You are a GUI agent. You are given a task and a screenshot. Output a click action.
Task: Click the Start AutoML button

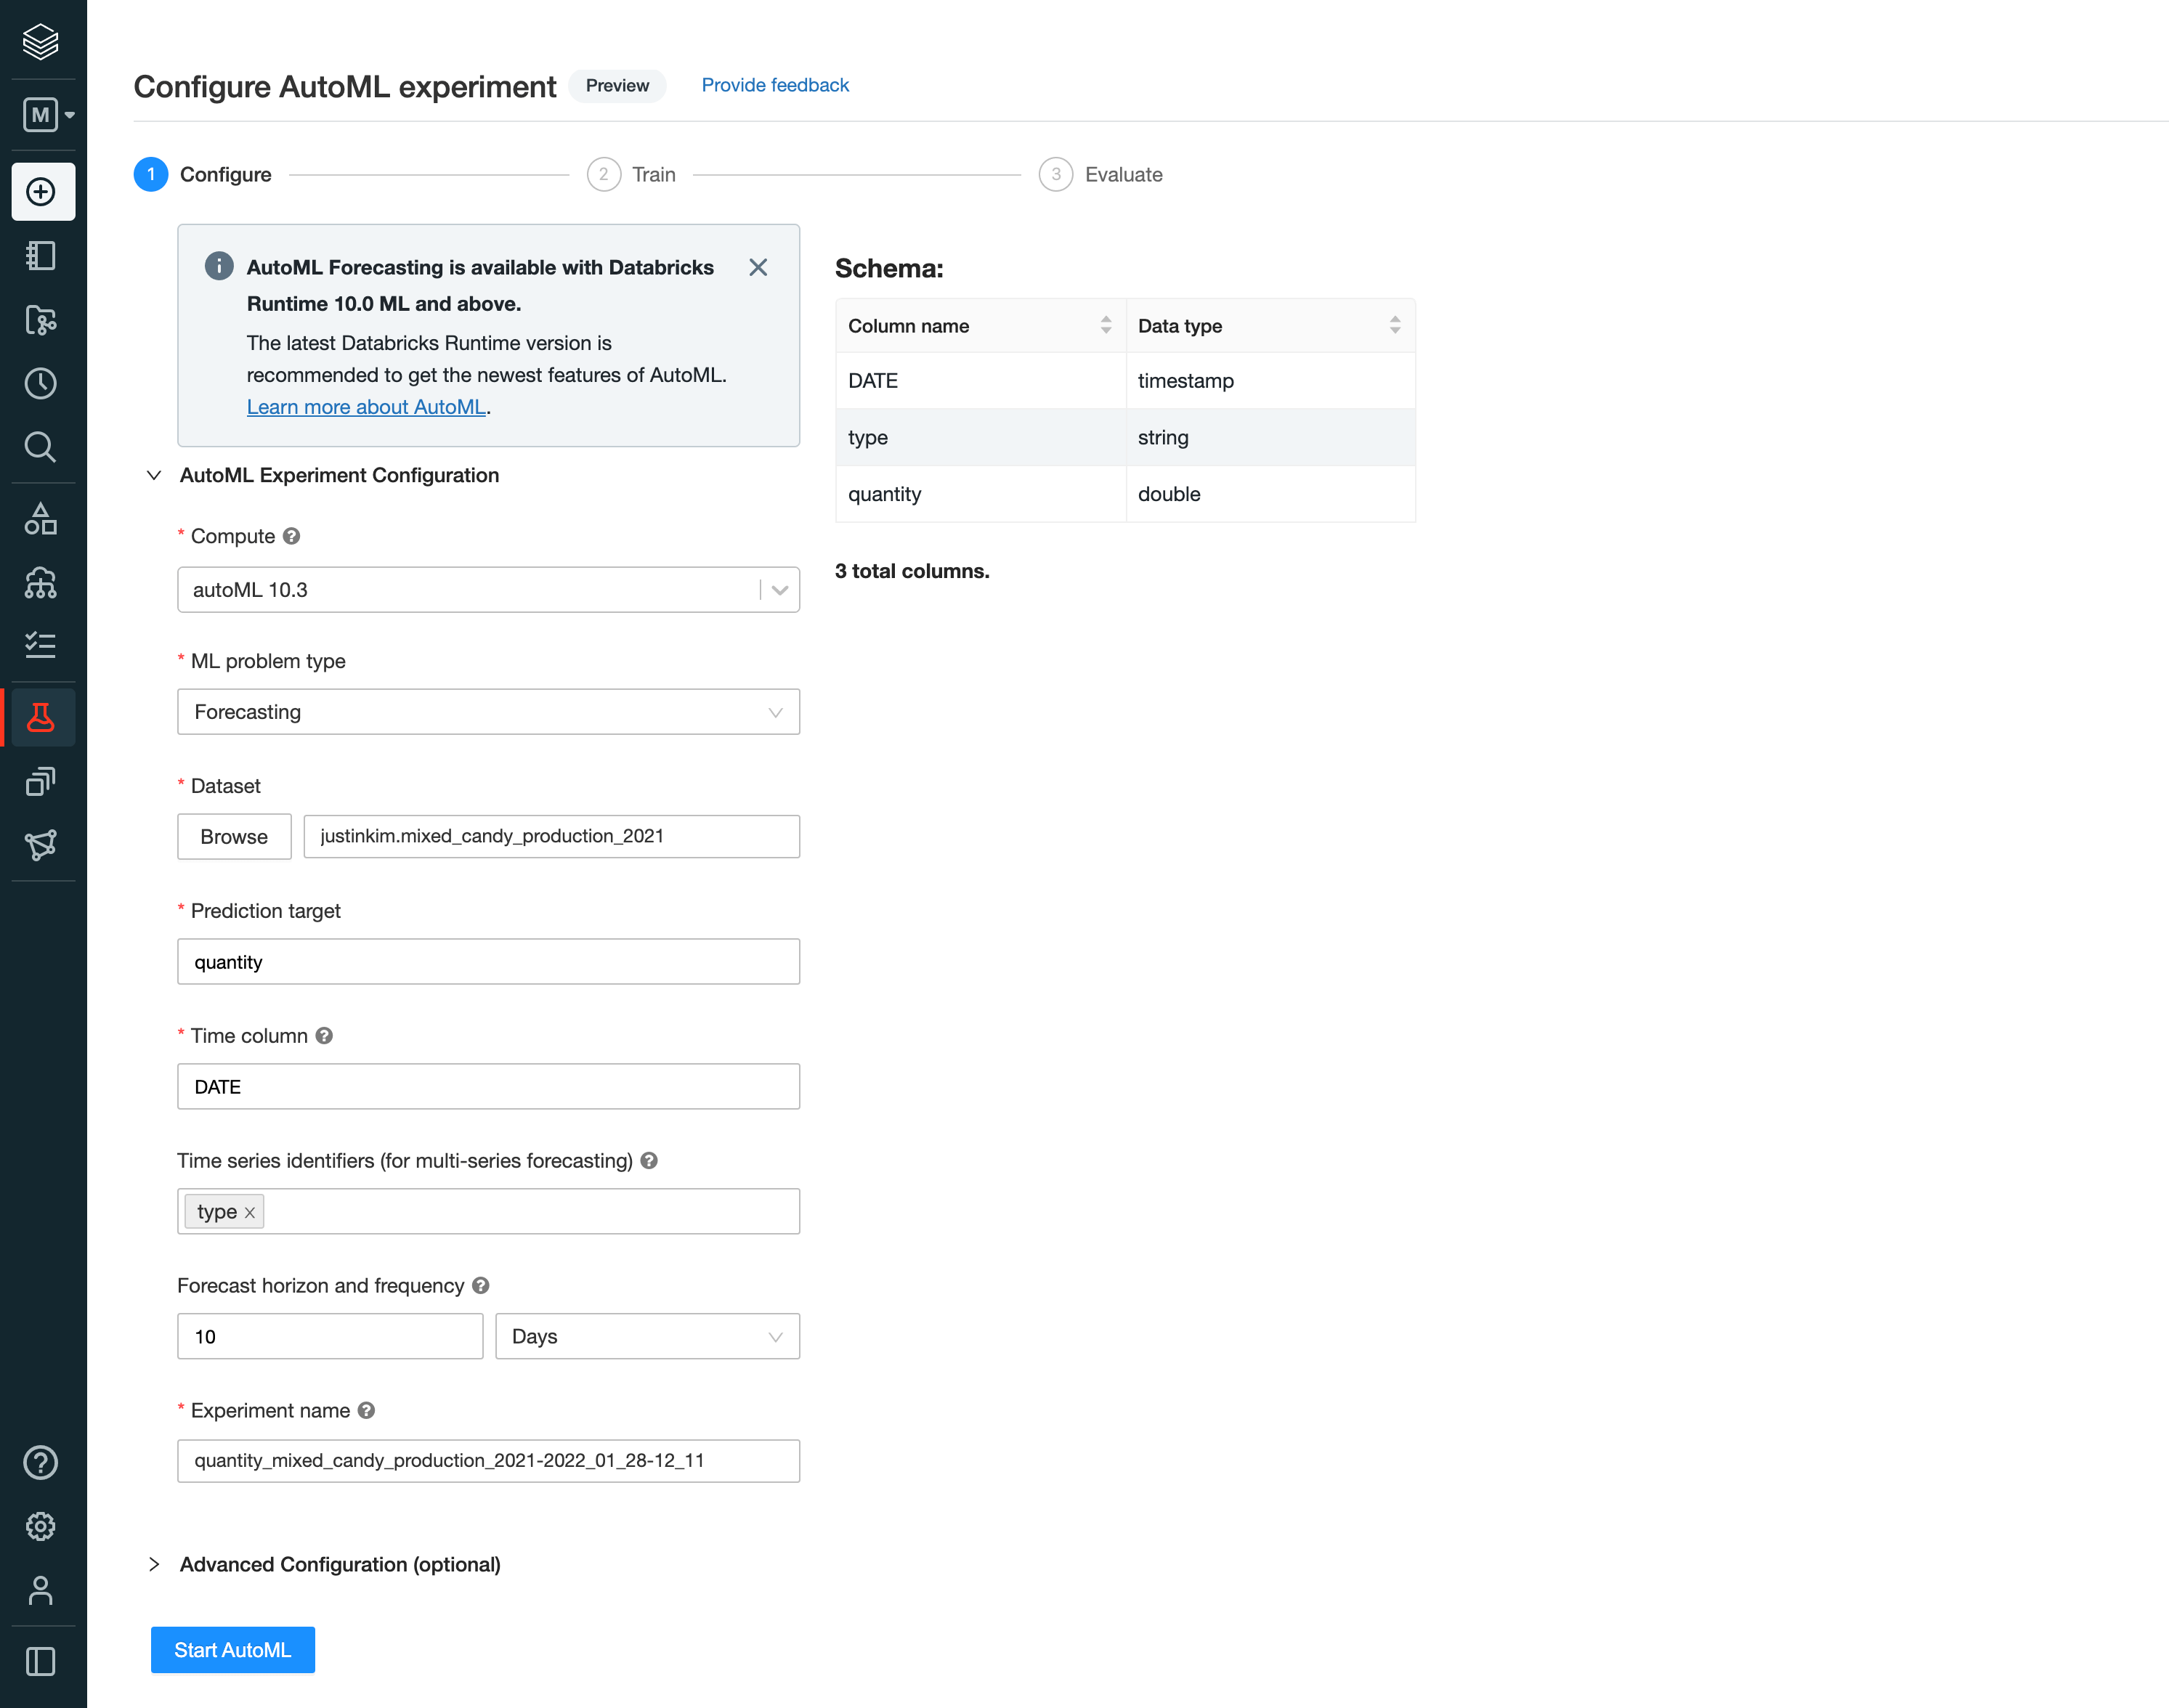point(232,1650)
